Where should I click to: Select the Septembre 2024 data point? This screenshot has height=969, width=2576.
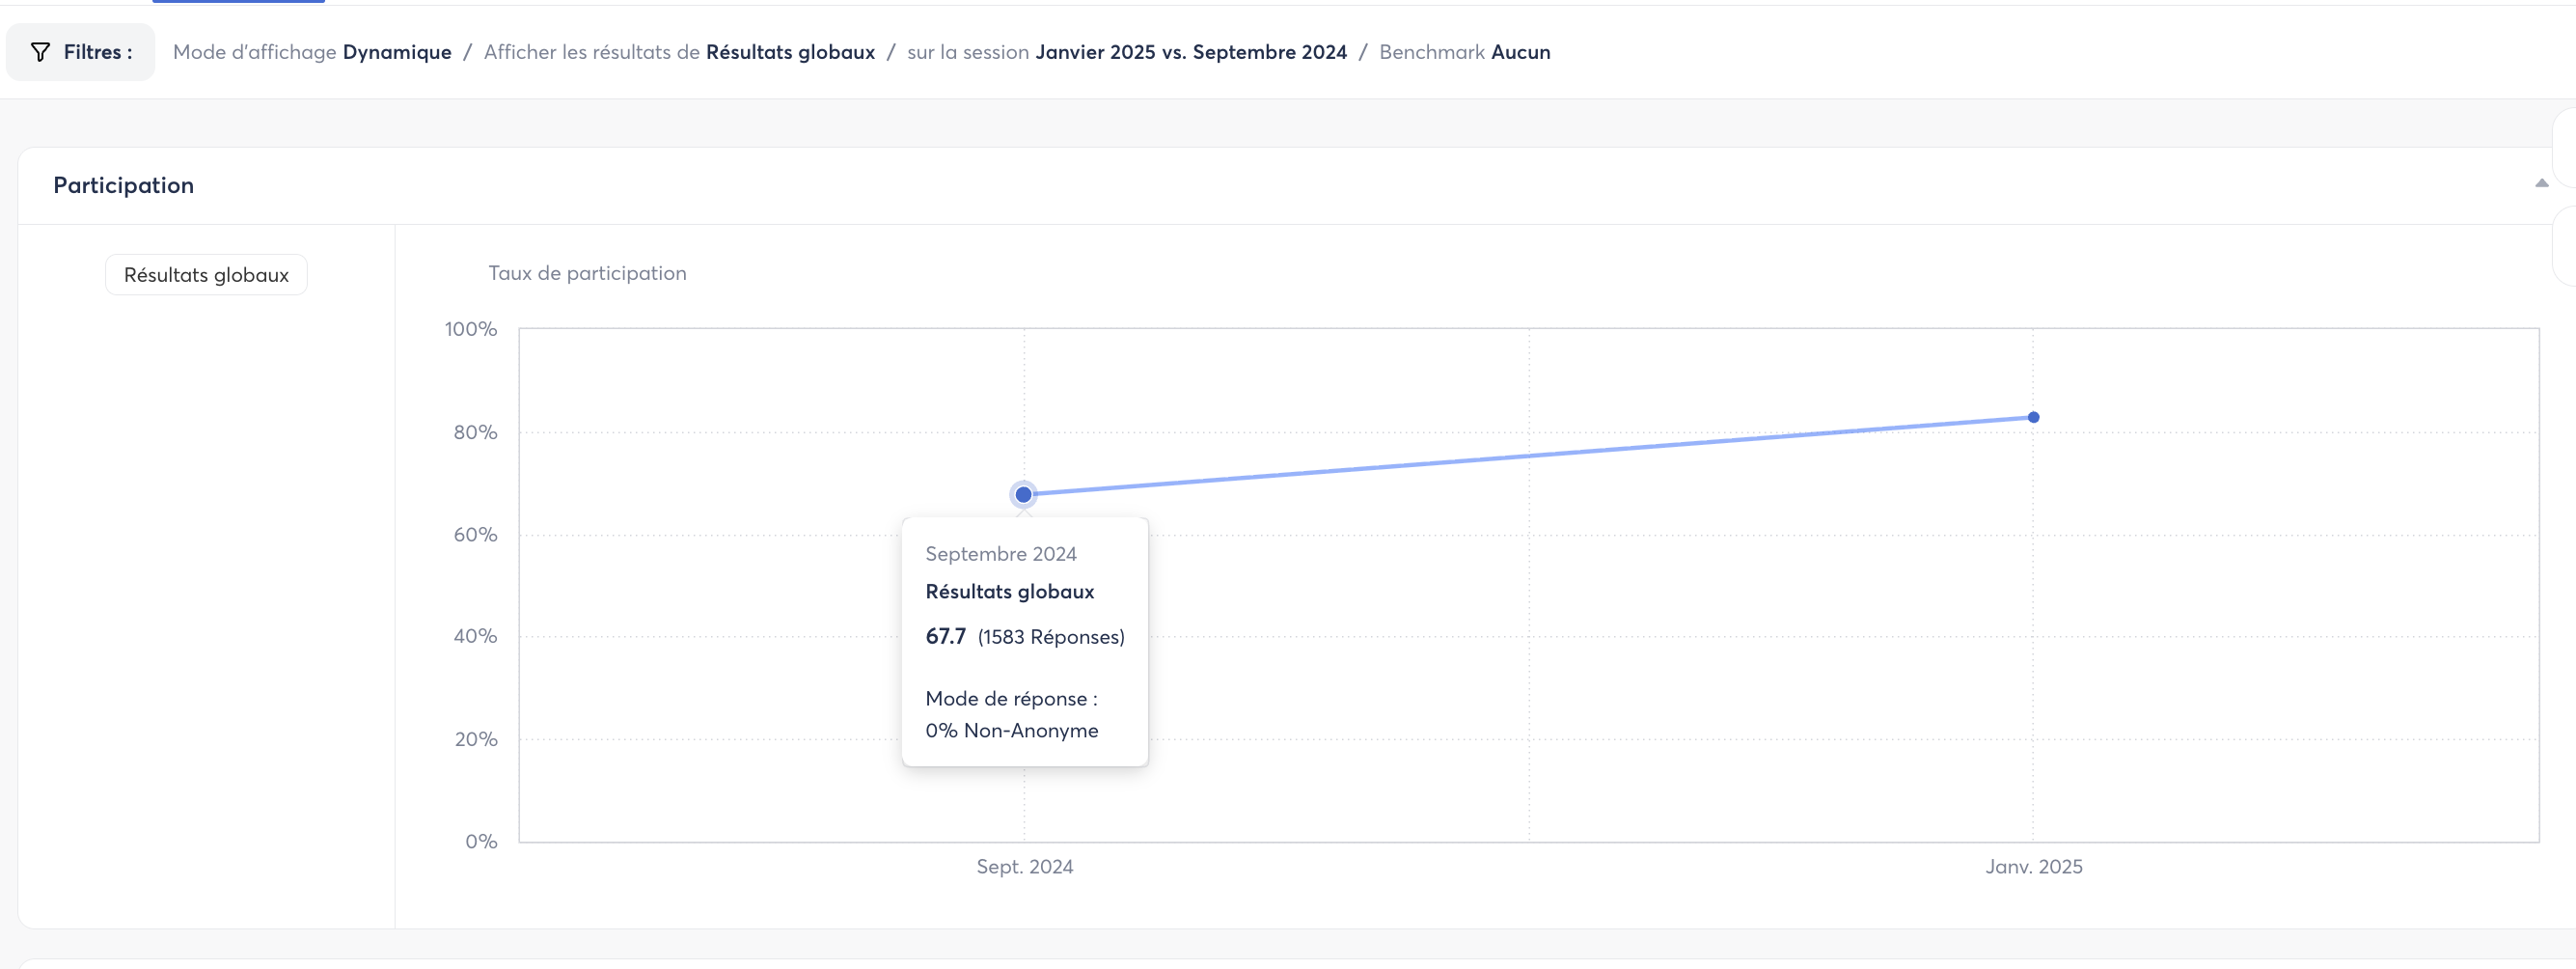pos(1023,494)
